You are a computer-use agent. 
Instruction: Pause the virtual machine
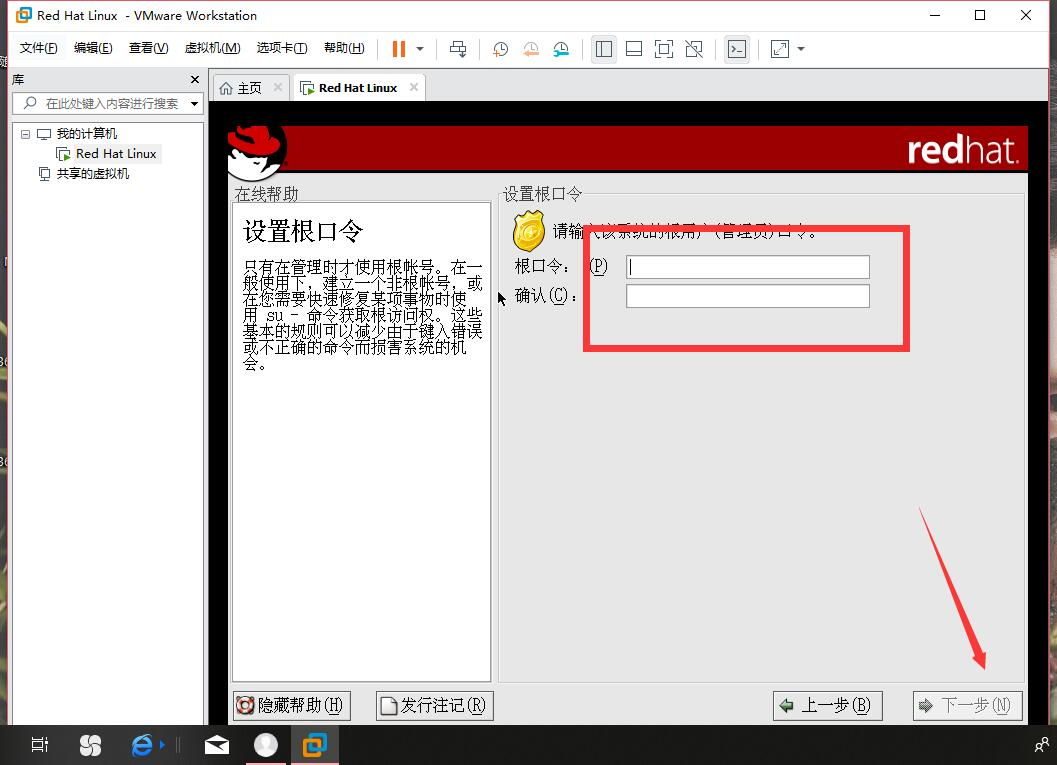point(398,49)
